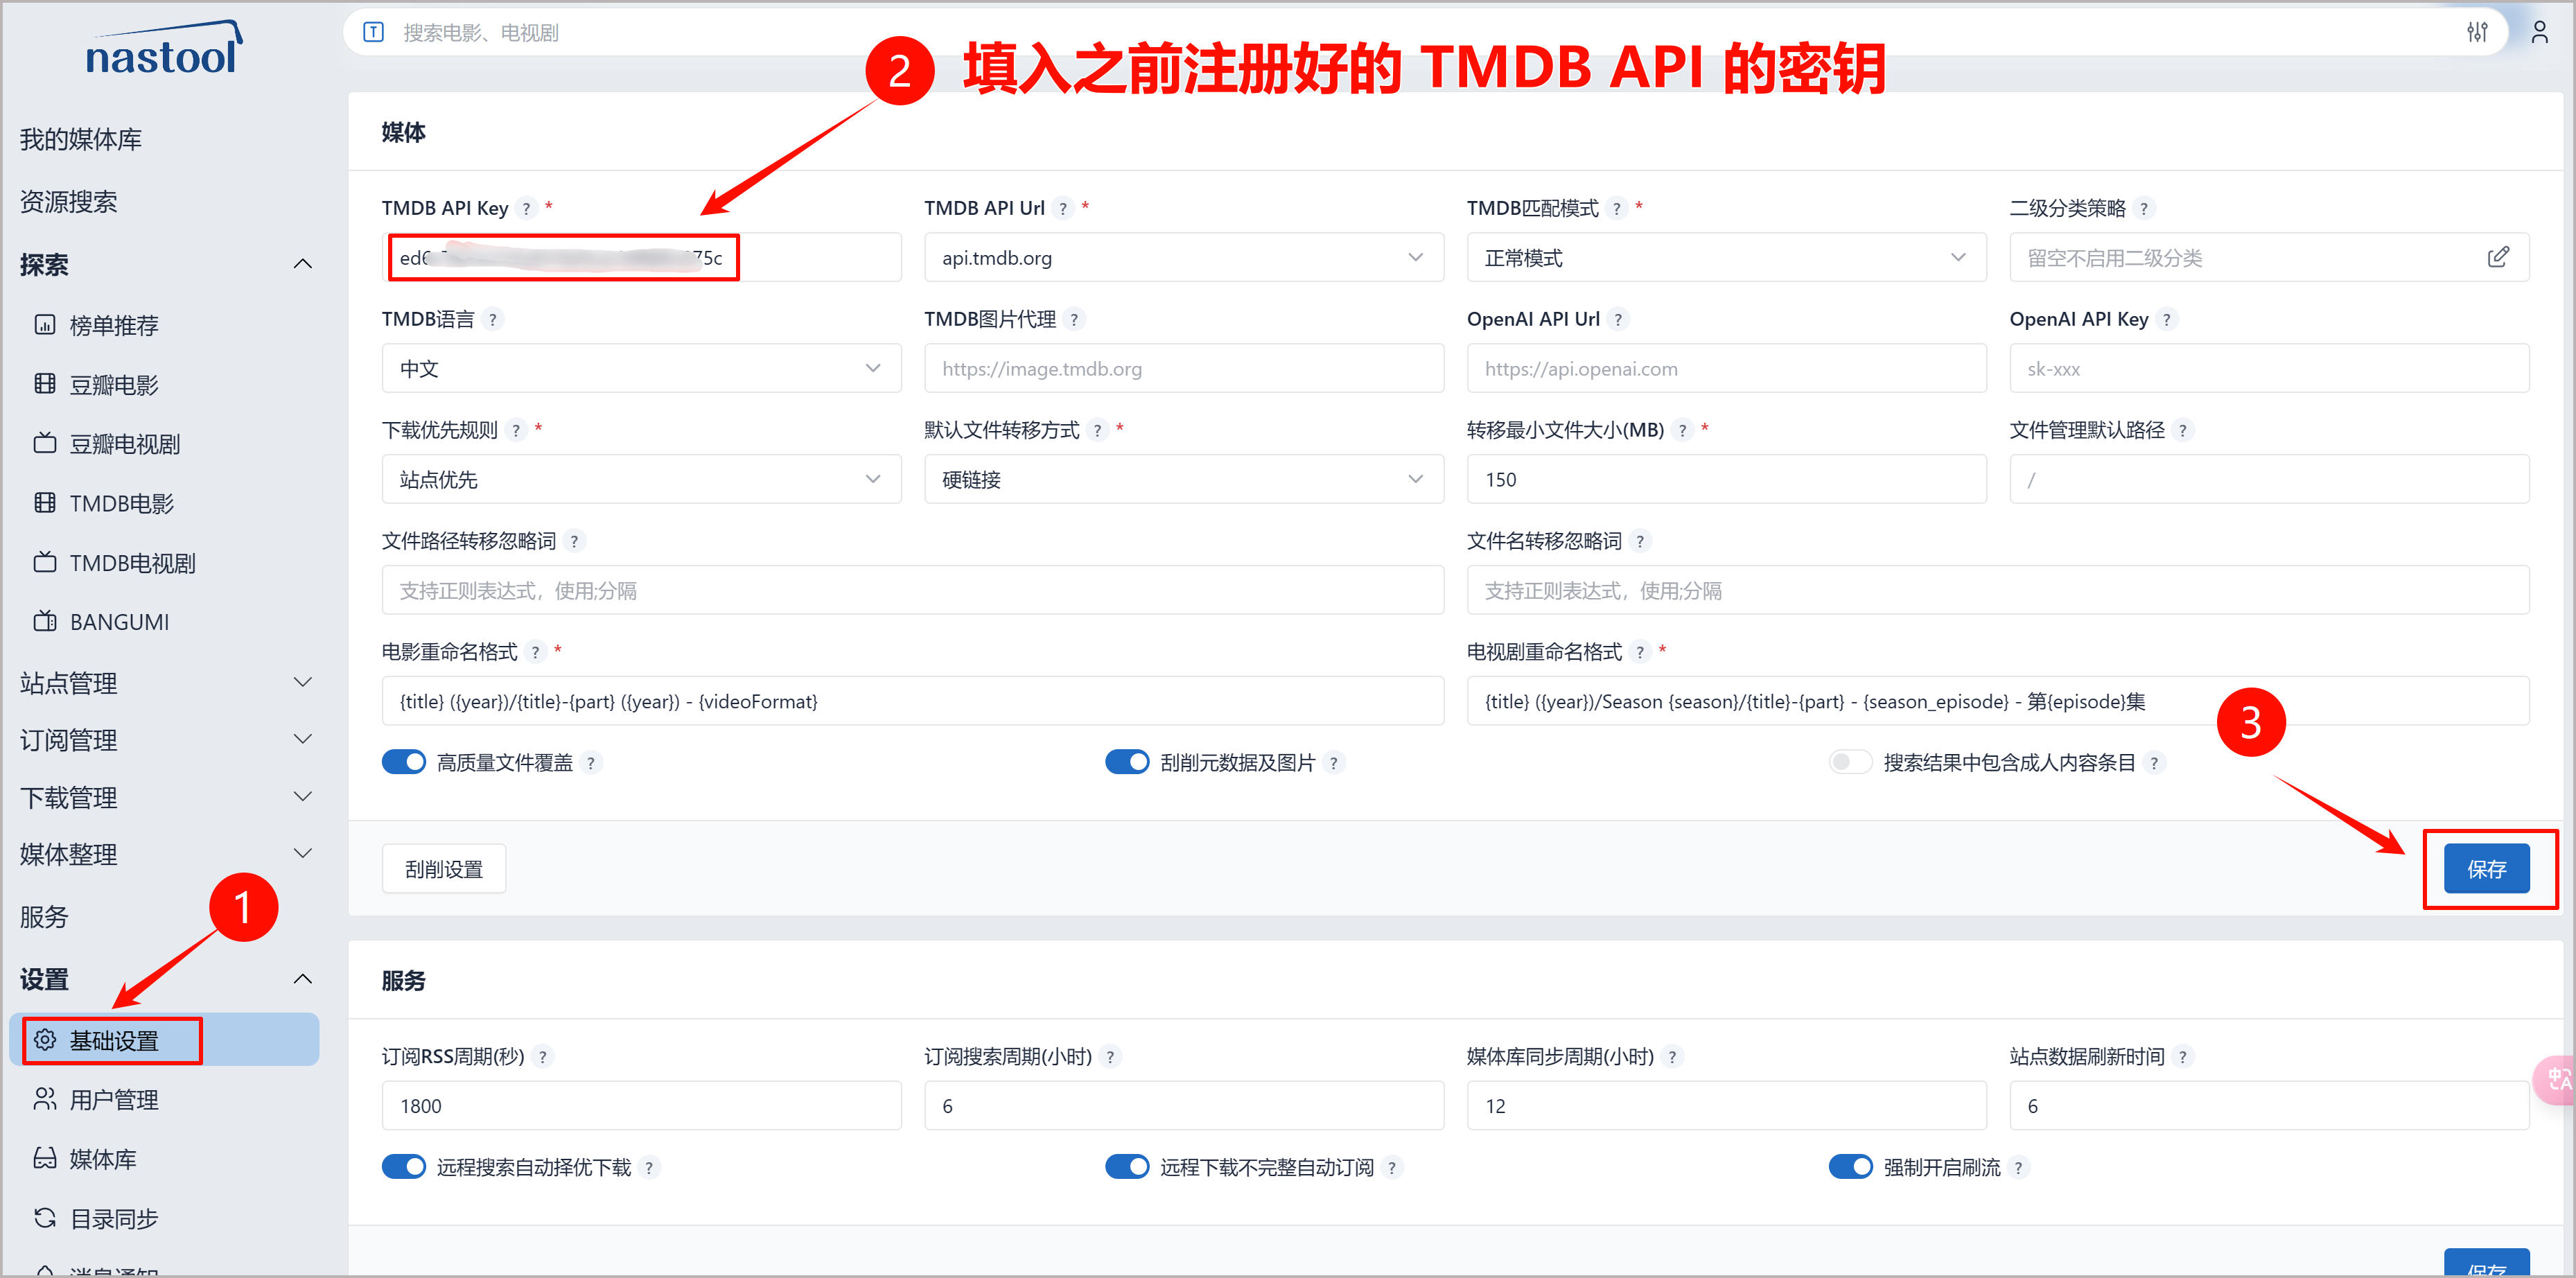Open the BANGUMI sidebar item
Image resolution: width=2576 pixels, height=1278 pixels.
coord(118,622)
